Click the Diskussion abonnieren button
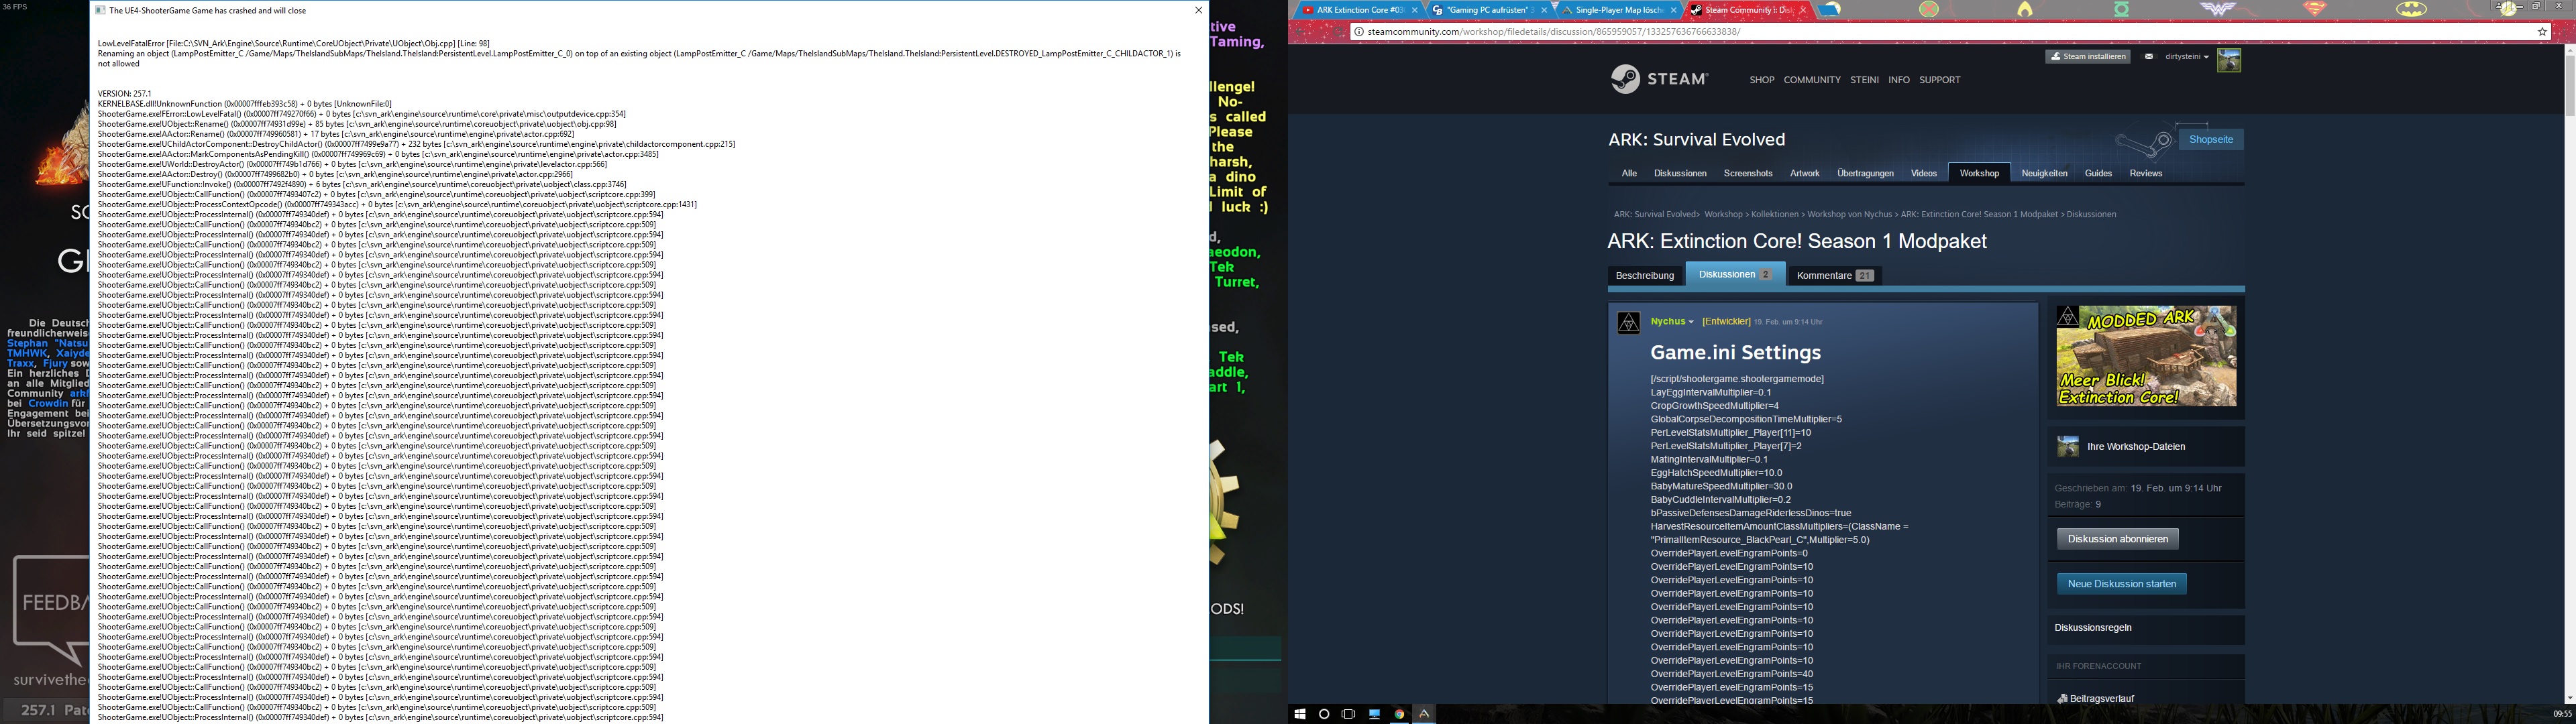This screenshot has height=724, width=2576. coord(2117,539)
